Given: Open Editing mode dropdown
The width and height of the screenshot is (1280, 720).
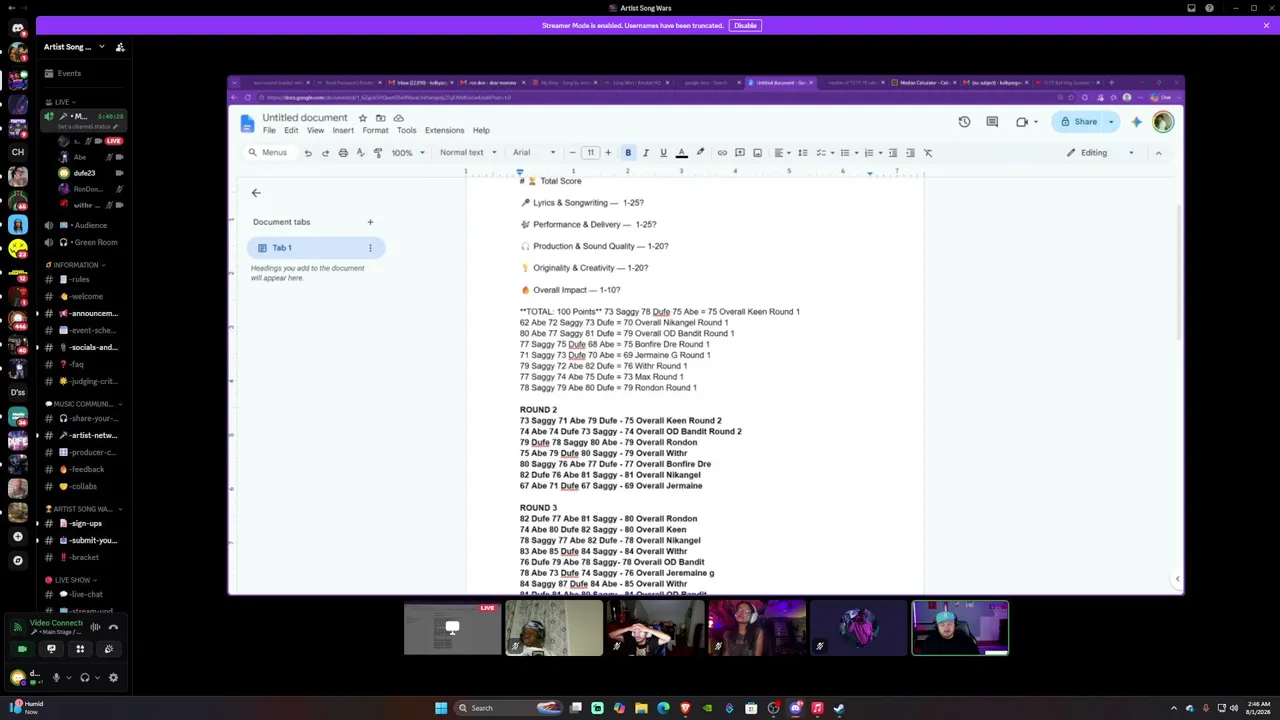Looking at the screenshot, I should pyautogui.click(x=1100, y=153).
